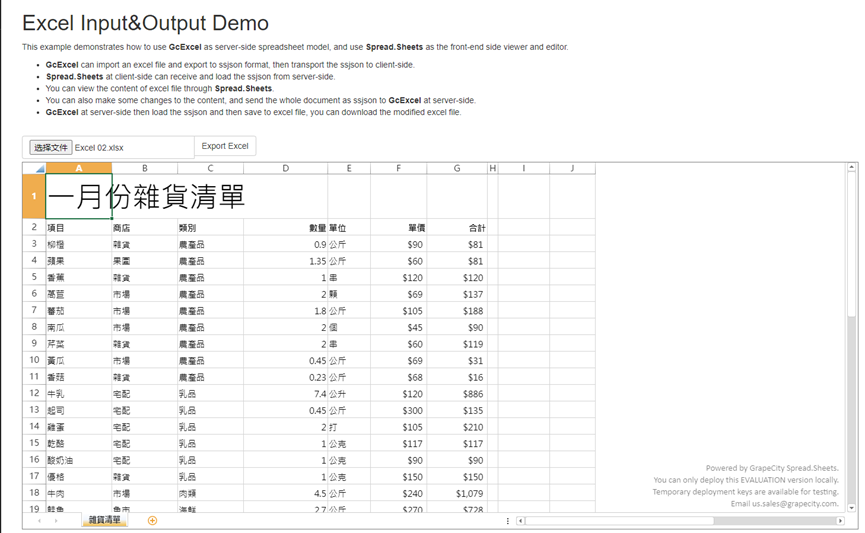Click the 合計 header cell

click(457, 227)
